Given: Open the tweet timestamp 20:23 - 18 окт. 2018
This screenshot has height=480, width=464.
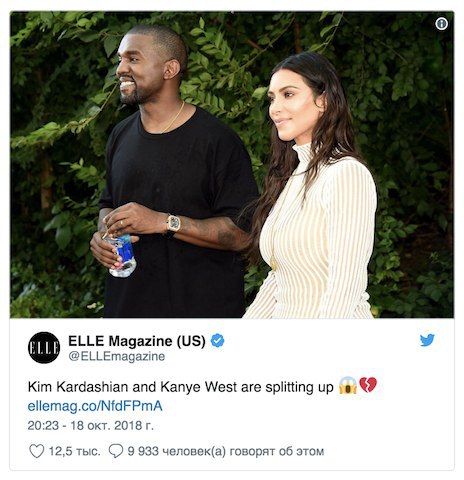Looking at the screenshot, I should click(91, 426).
